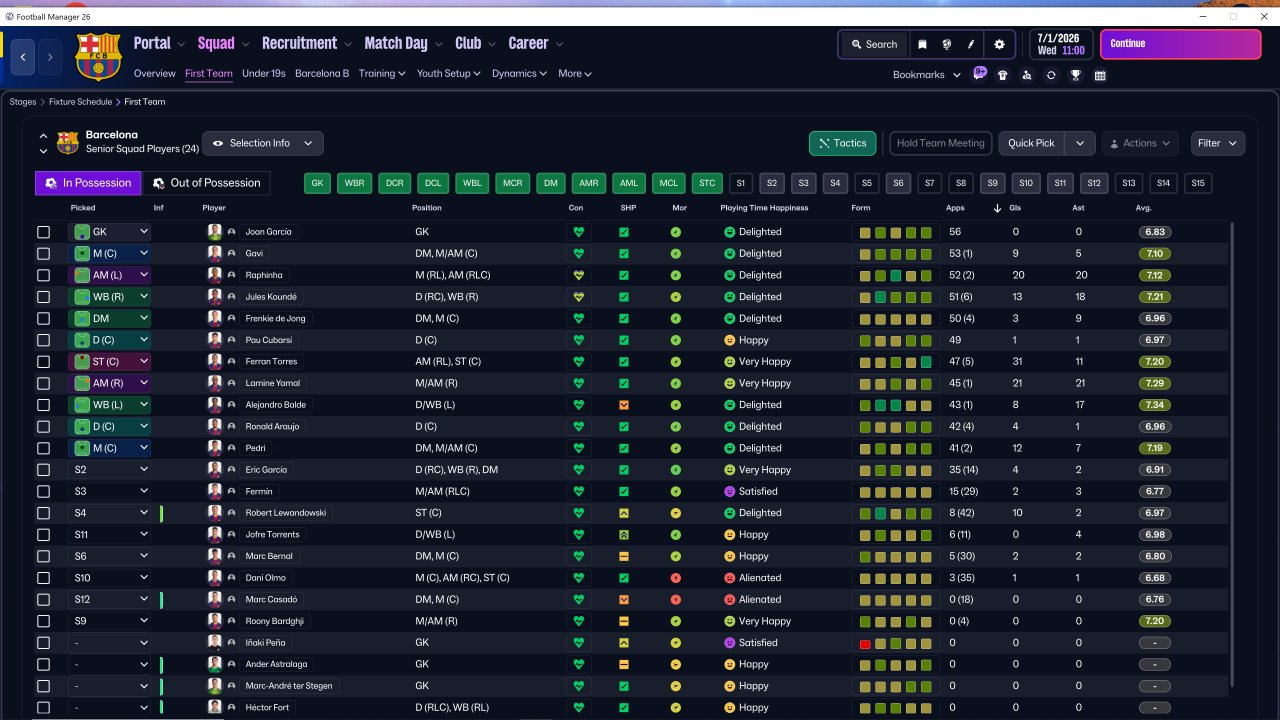
Task: Click the Search button
Action: click(x=874, y=44)
